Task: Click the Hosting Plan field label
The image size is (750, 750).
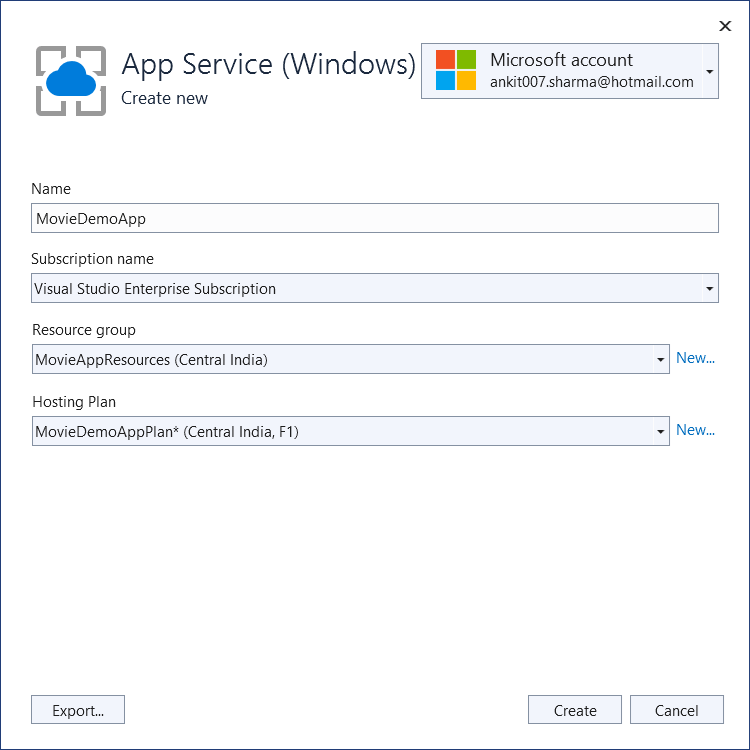Action: pyautogui.click(x=74, y=402)
